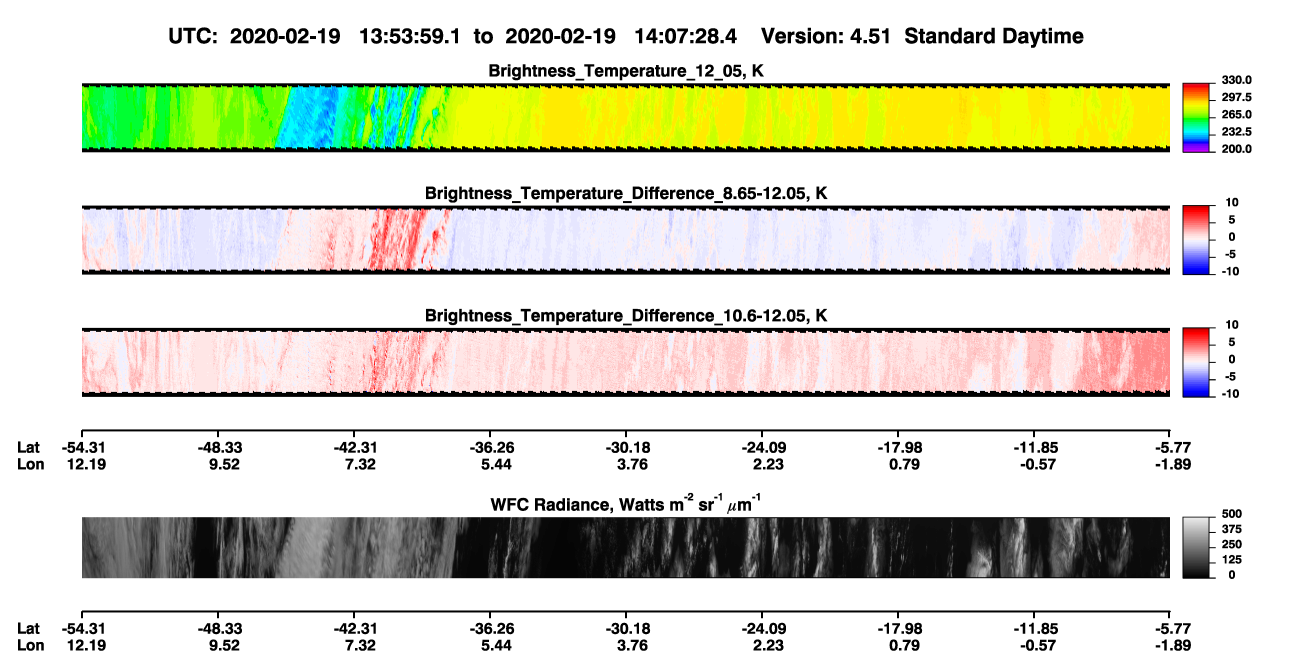Click the WFC Radiance panel title
Image resolution: width=1300 pixels, height=667 pixels.
626,504
